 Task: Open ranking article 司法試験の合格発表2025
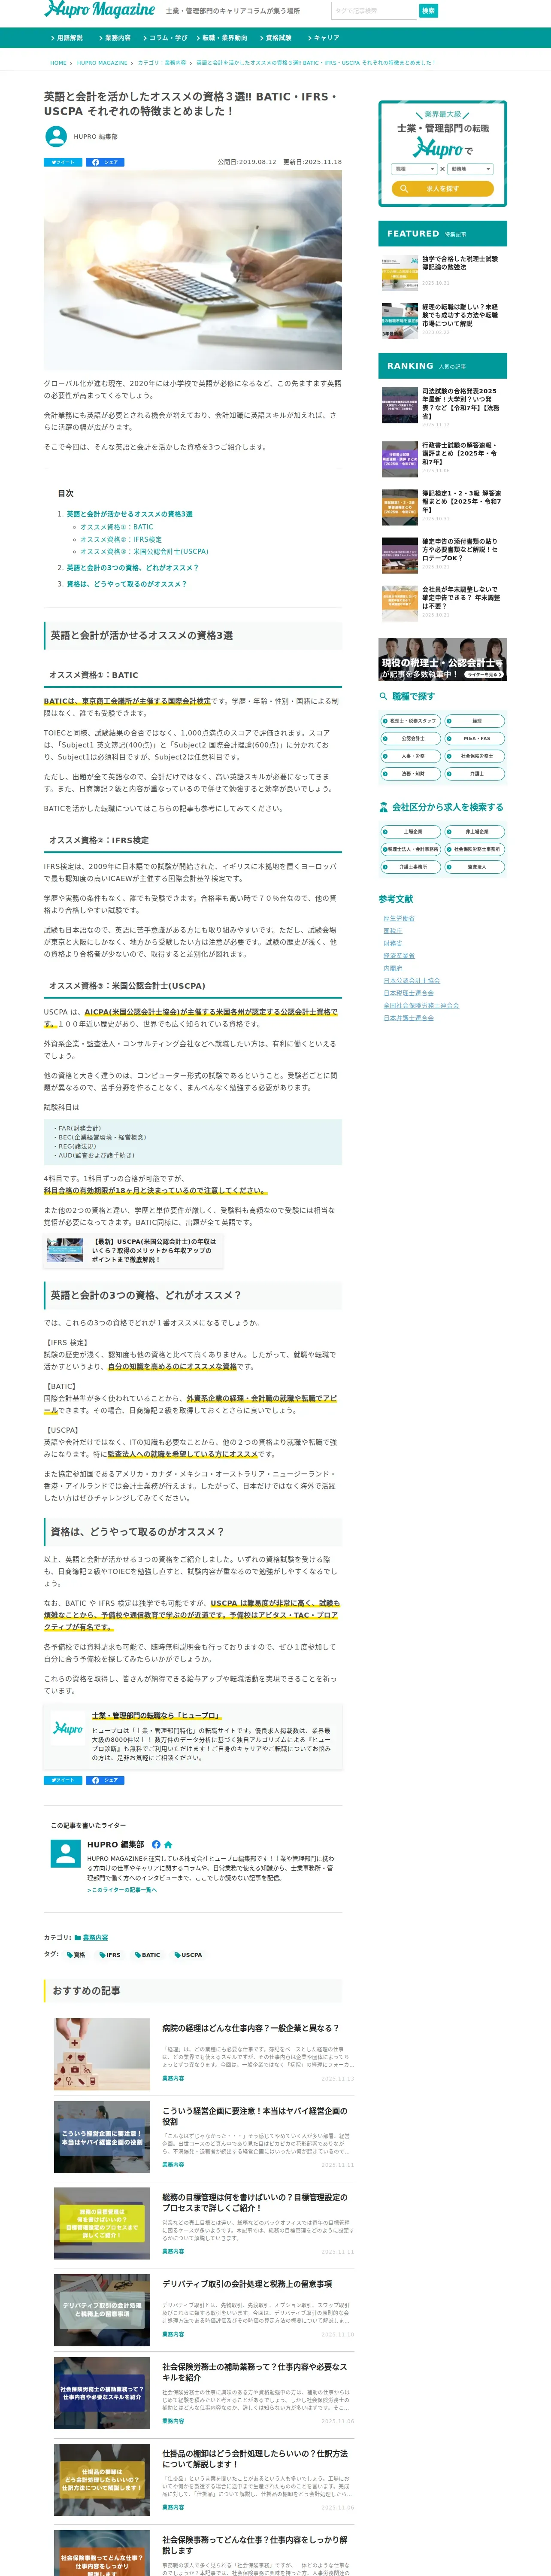(443, 407)
